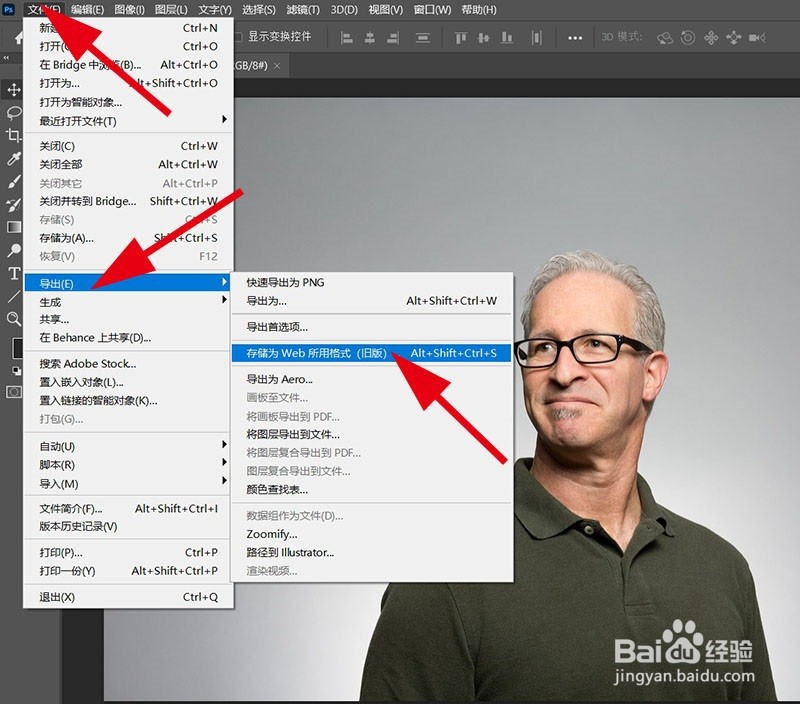The image size is (800, 704).
Task: Click align bottom edges icon
Action: [x=507, y=38]
